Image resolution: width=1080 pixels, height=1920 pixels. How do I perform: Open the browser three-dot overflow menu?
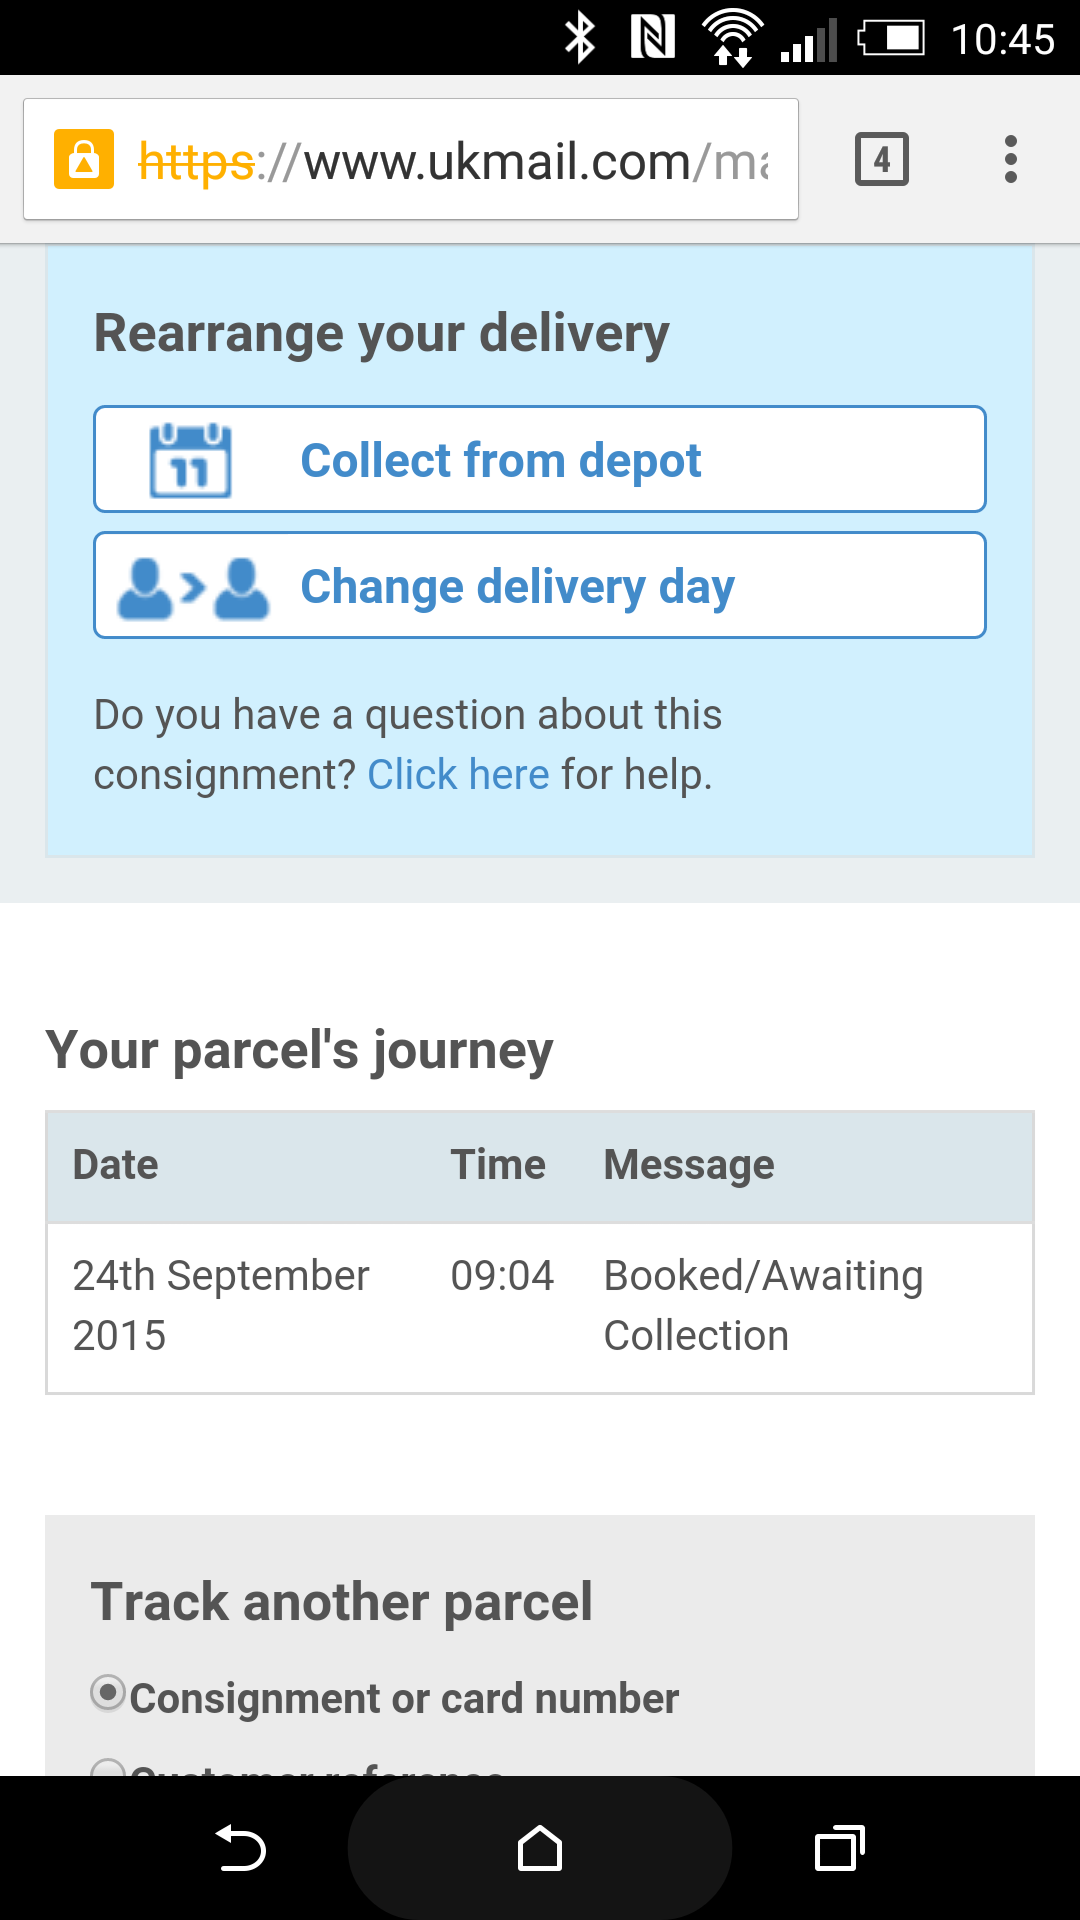pos(1011,159)
